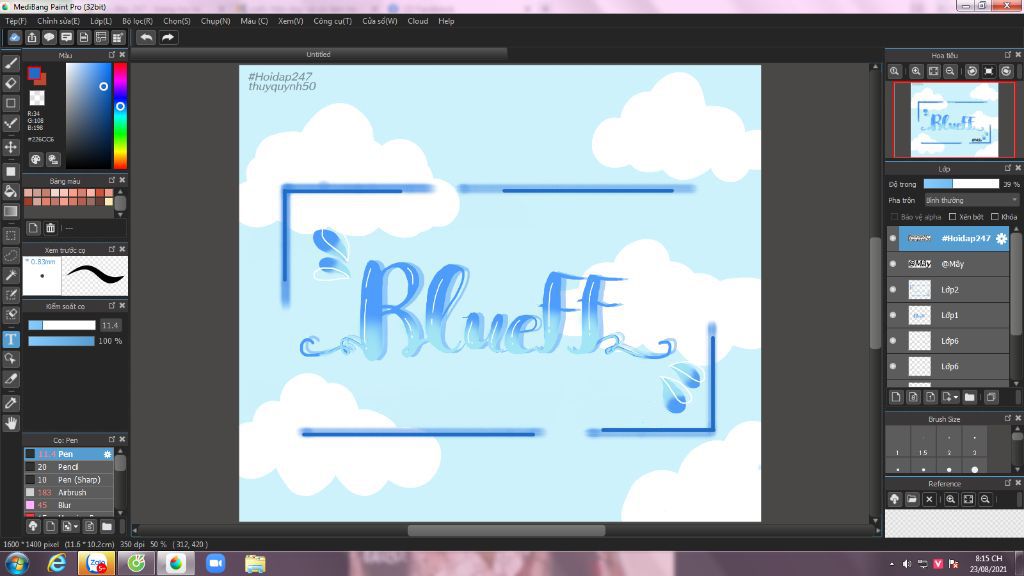Open the color palette icon in Màu panel
The height and width of the screenshot is (576, 1024).
pos(36,159)
